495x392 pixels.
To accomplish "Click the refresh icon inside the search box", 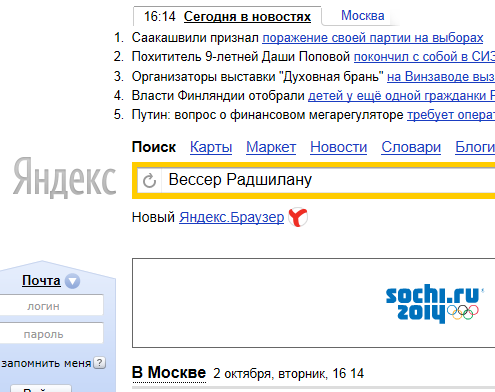I will point(149,180).
